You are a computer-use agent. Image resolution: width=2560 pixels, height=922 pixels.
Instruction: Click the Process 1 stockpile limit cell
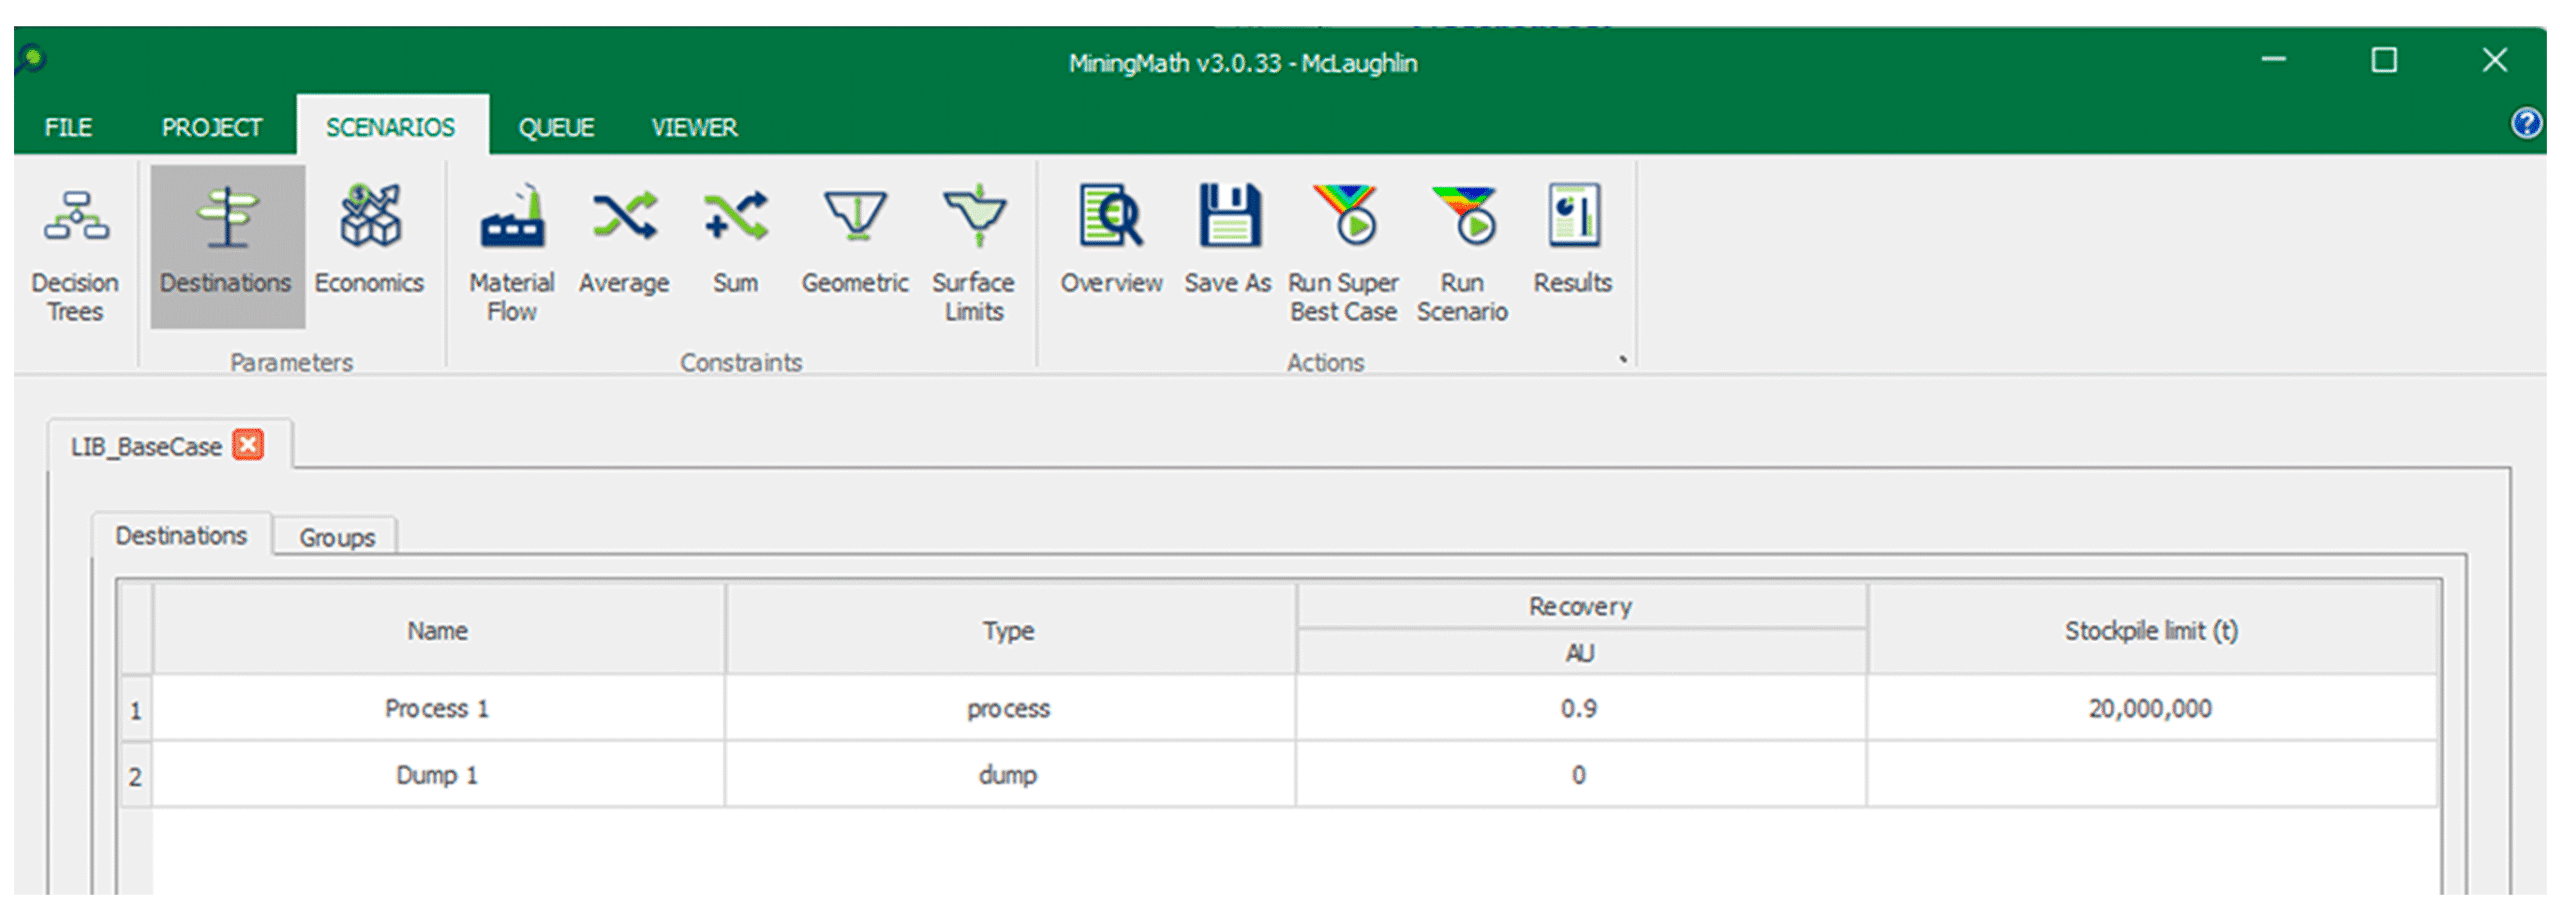[x=2150, y=709]
